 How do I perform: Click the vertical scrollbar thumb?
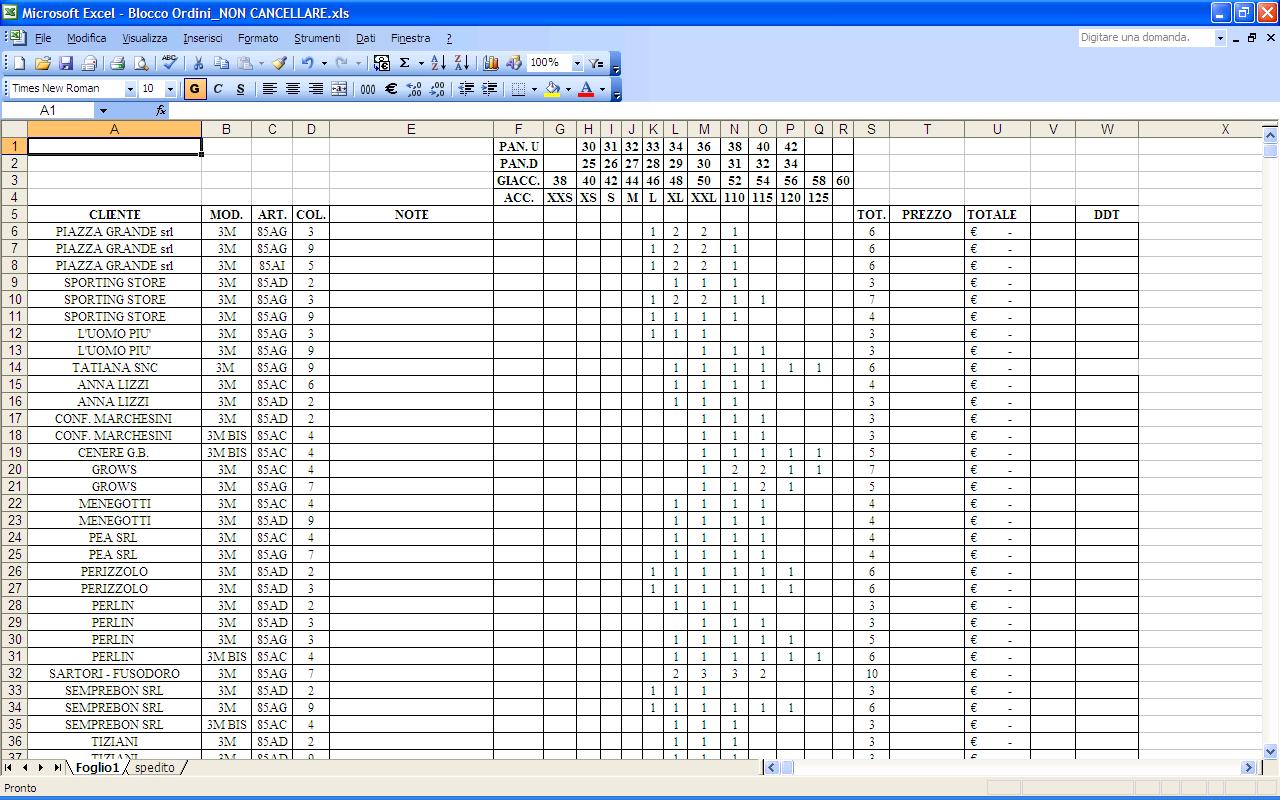(x=1271, y=151)
